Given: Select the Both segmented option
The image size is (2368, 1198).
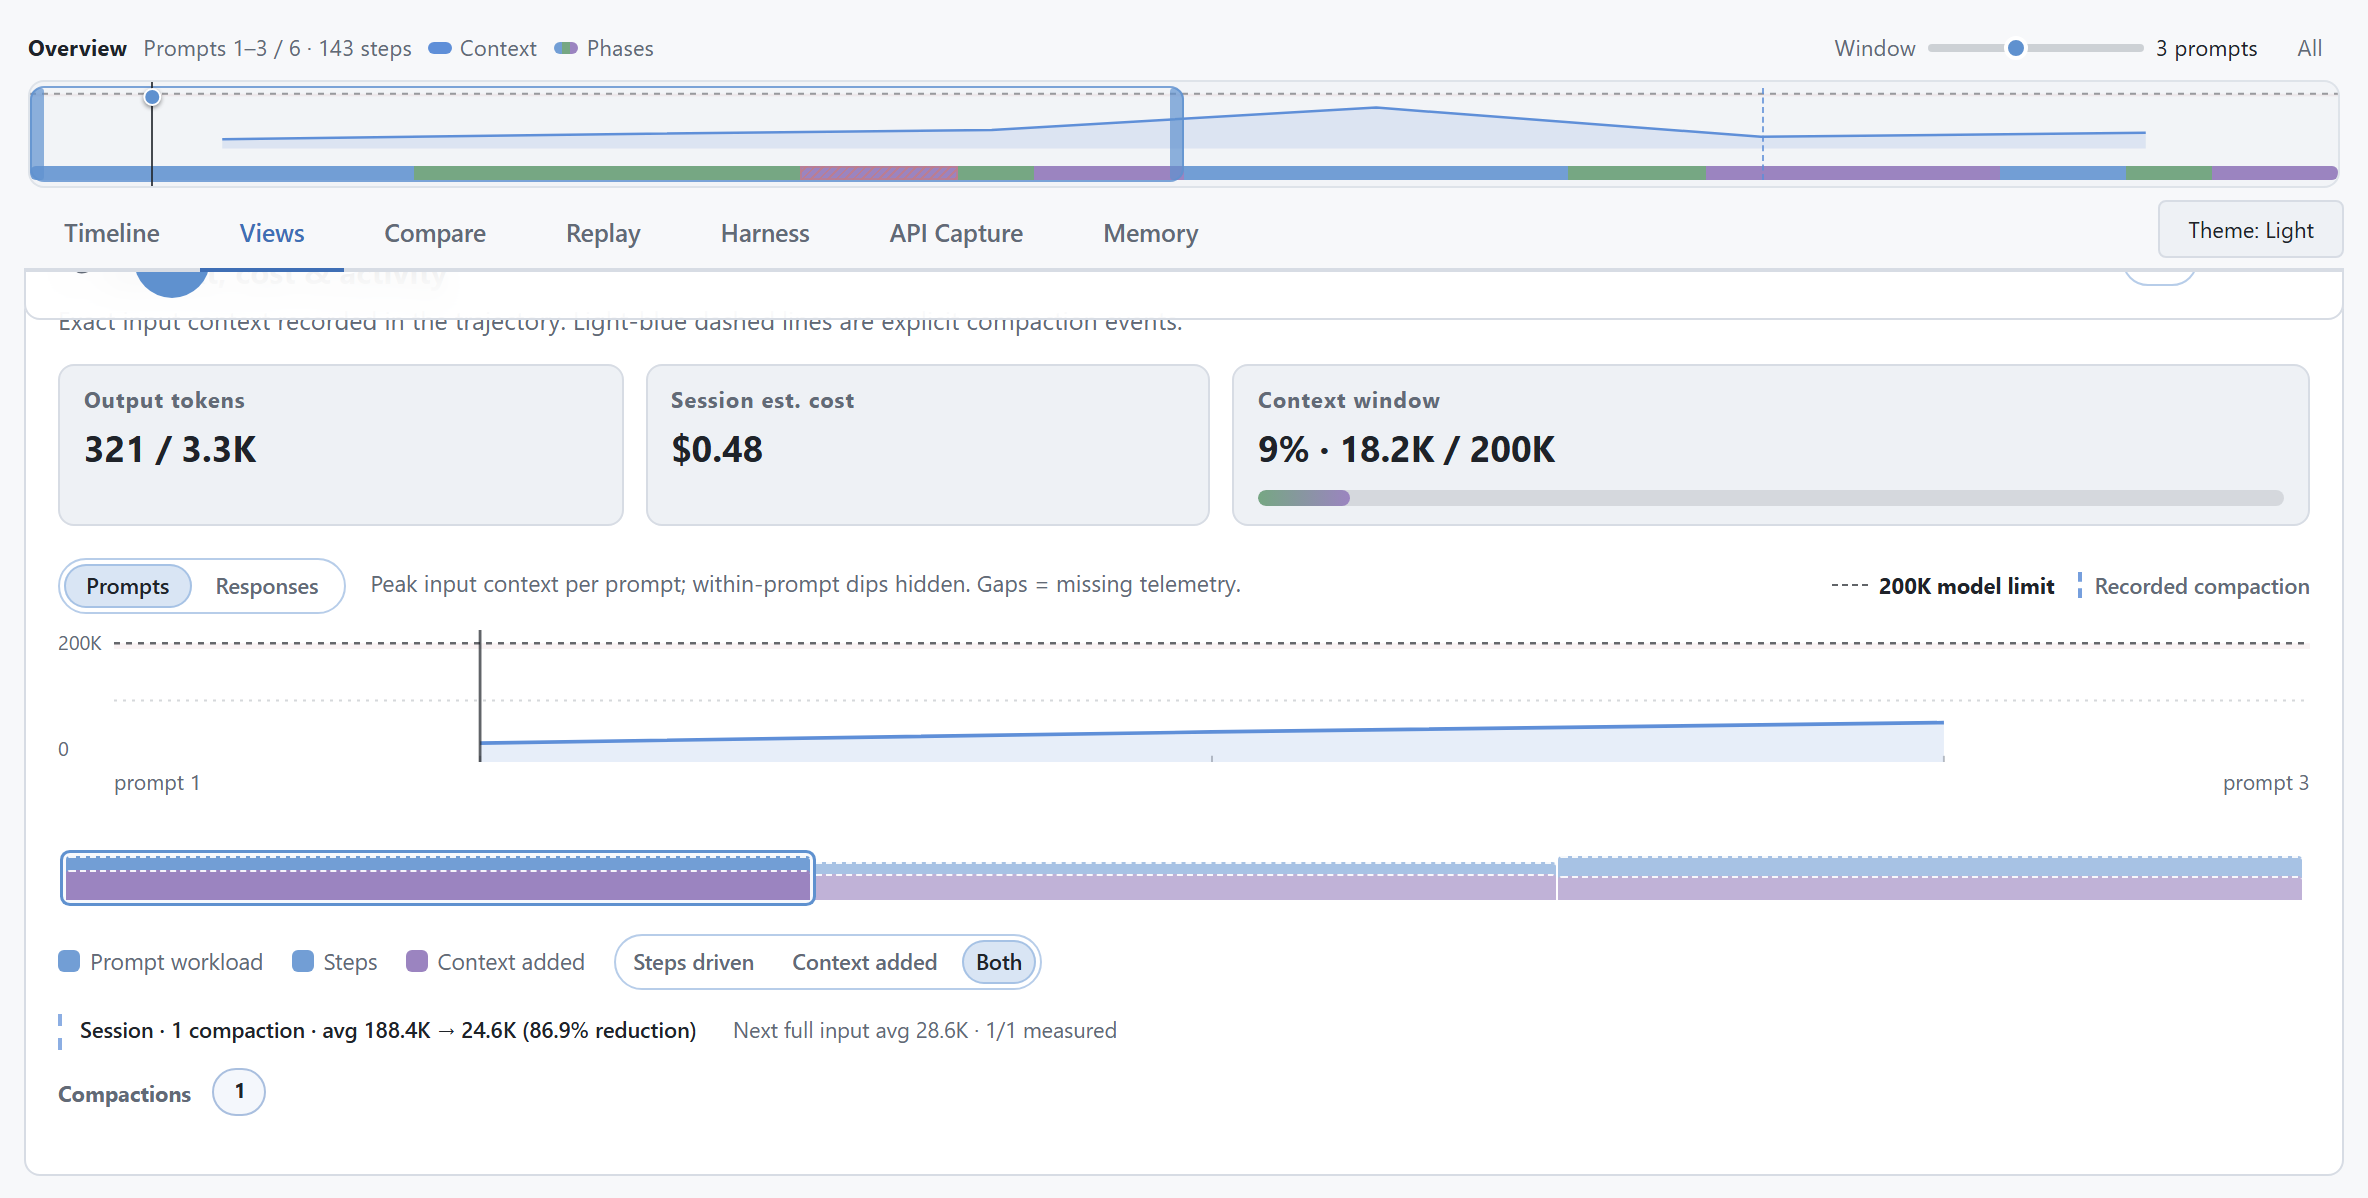Looking at the screenshot, I should coord(999,962).
